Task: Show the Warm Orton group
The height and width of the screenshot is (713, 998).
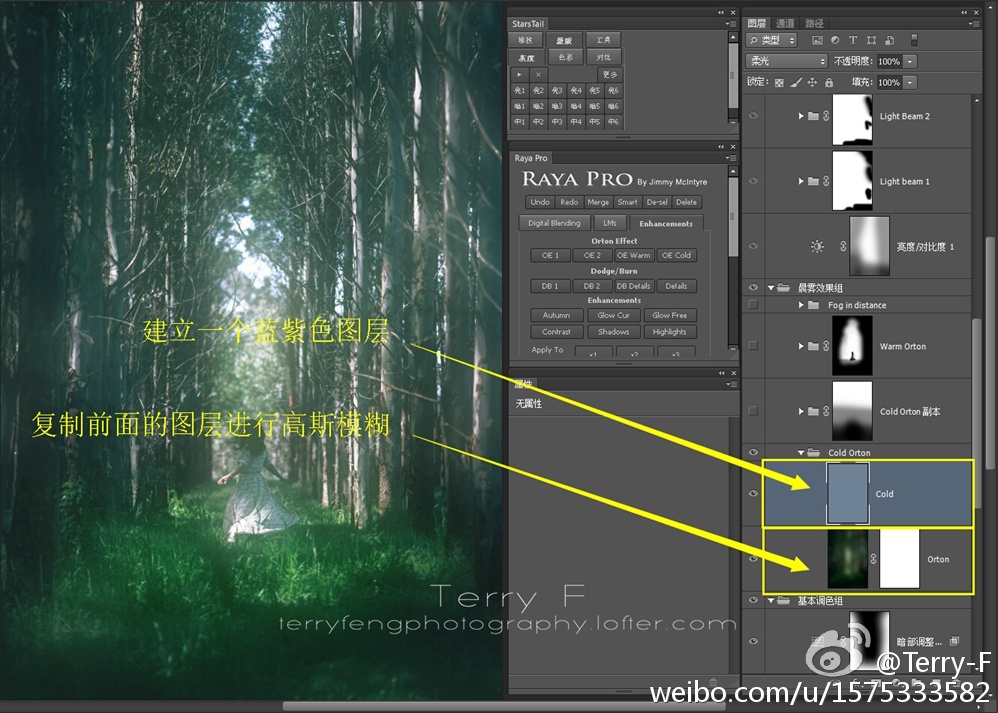Action: [x=754, y=346]
